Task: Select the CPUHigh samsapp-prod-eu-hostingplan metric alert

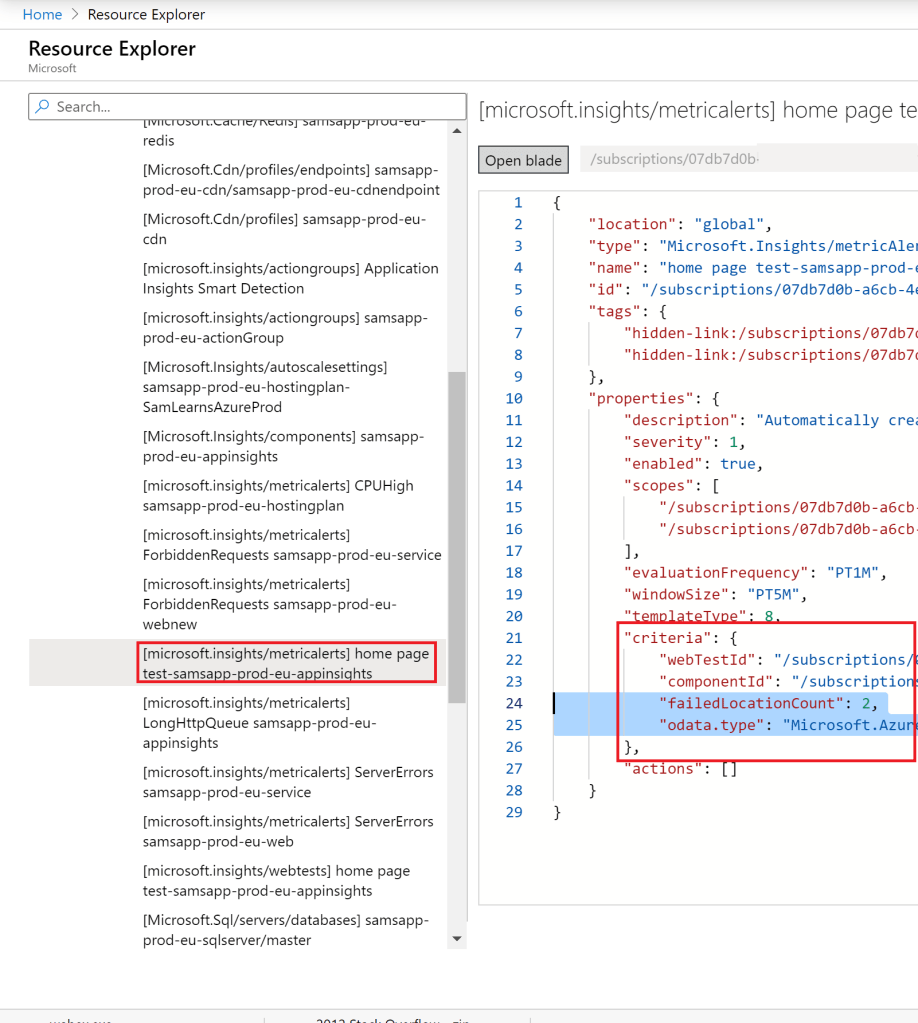Action: [278, 496]
